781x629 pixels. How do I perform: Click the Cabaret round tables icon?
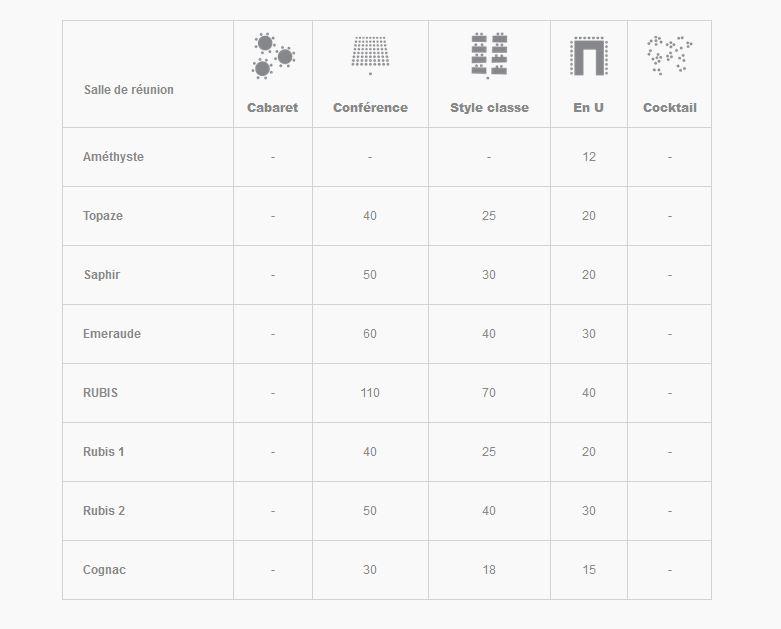click(273, 56)
